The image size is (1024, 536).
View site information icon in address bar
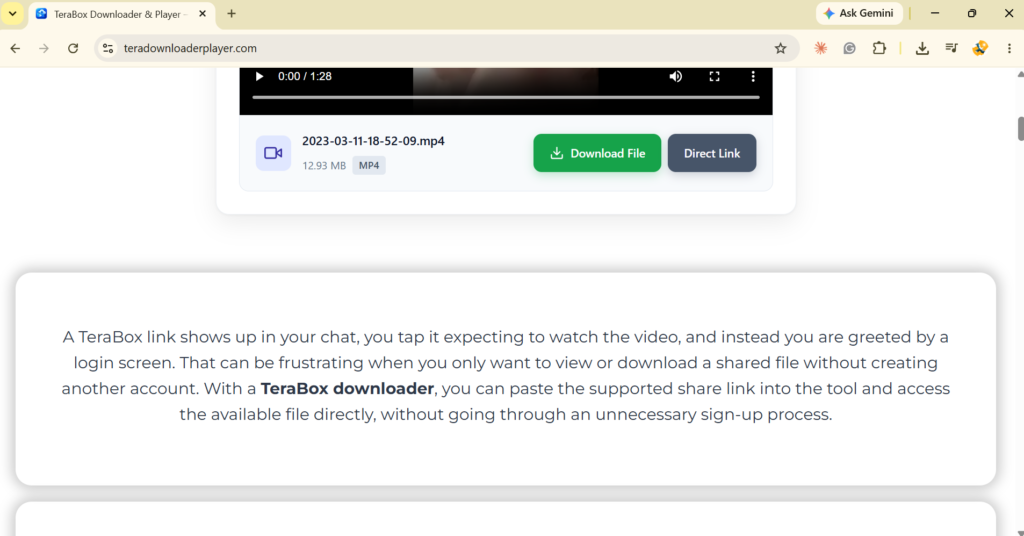click(108, 48)
